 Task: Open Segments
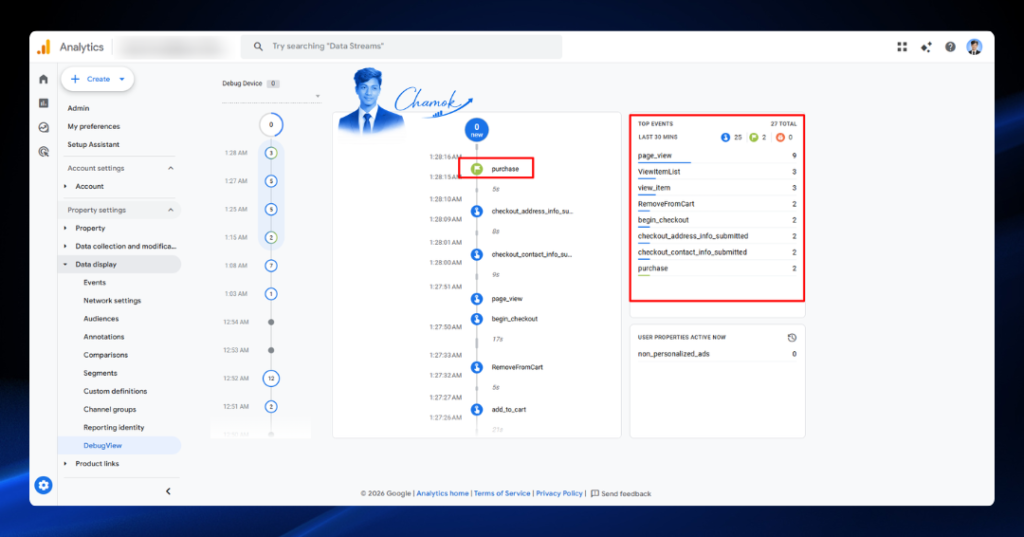[101, 373]
